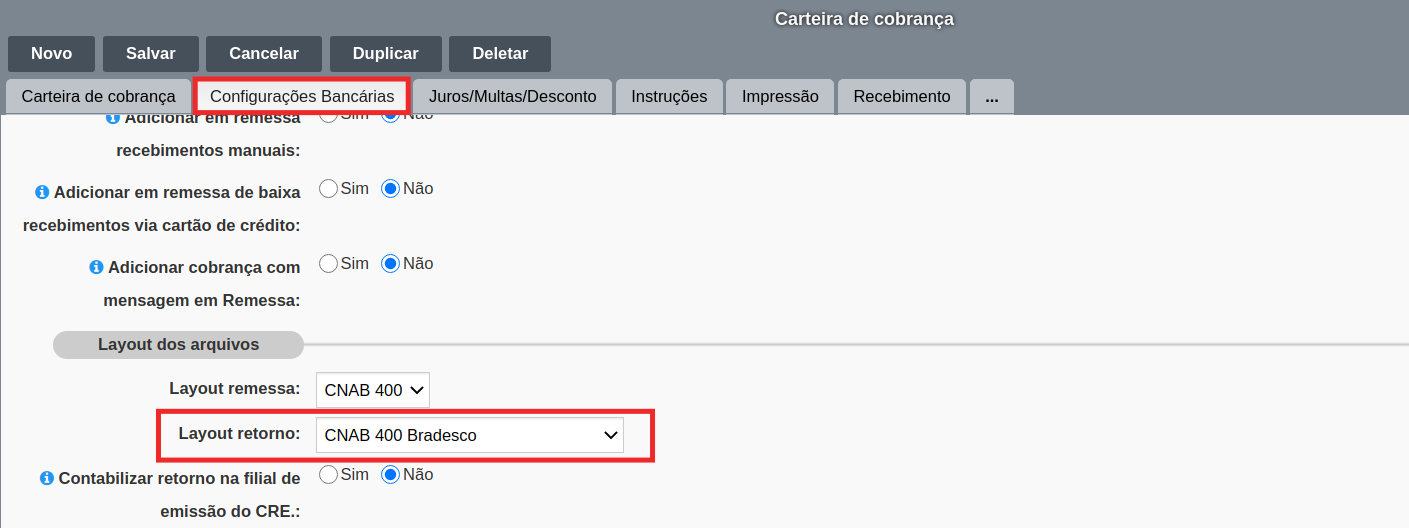
Task: Select 'Sim' for Contabilizar retorno na filial
Action: [328, 474]
